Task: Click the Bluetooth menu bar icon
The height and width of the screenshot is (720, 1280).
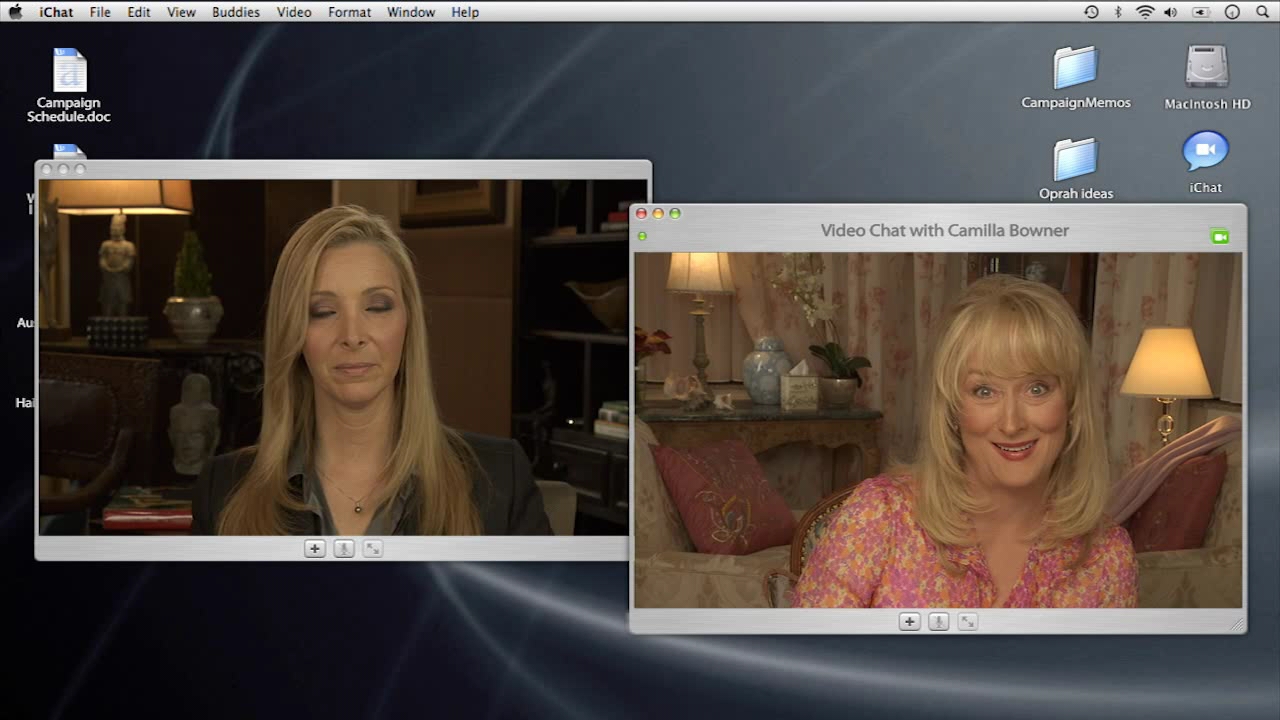Action: pyautogui.click(x=1119, y=12)
